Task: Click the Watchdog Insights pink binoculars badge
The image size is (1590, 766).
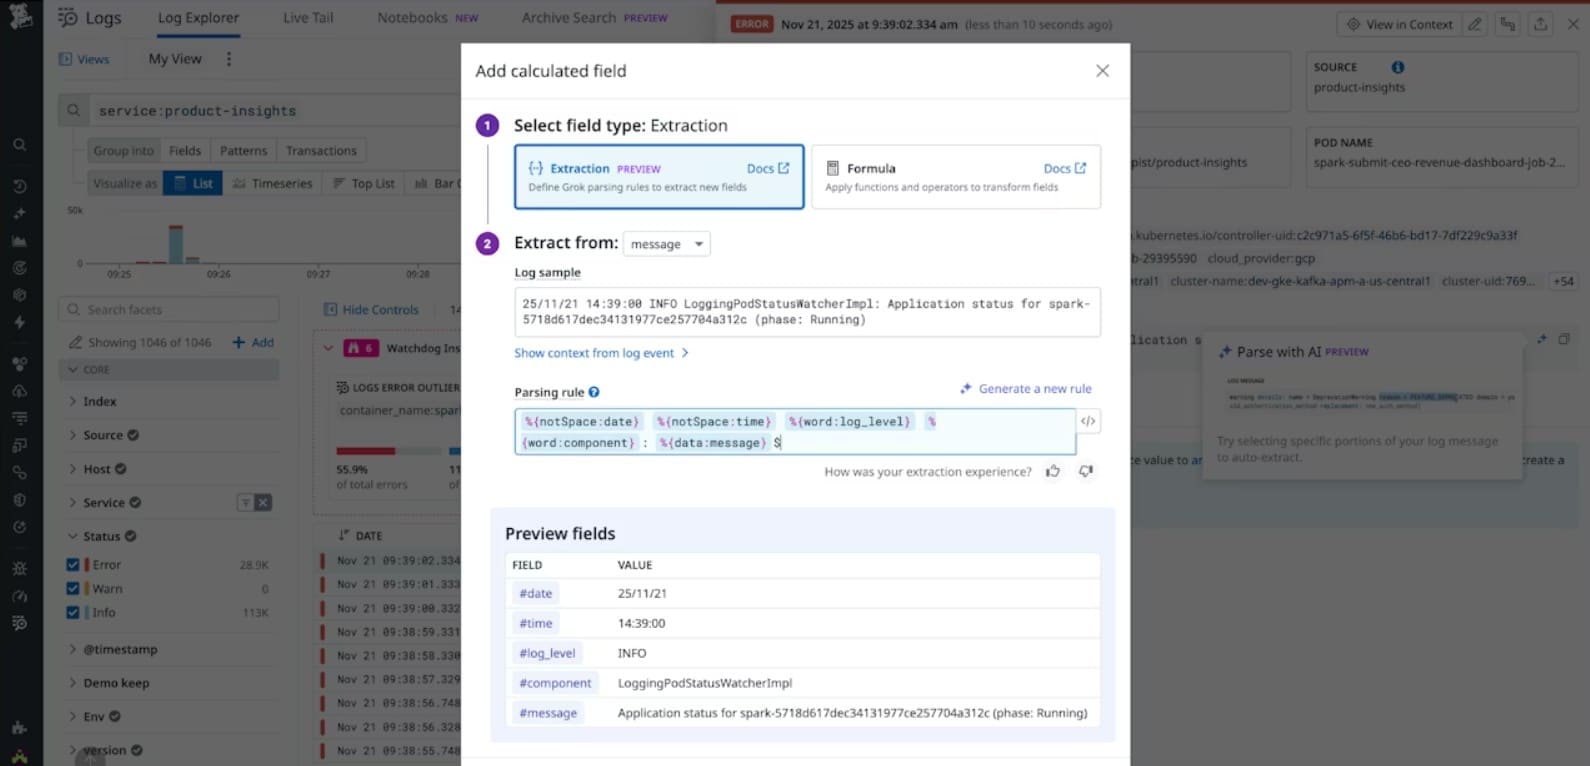Action: tap(360, 348)
